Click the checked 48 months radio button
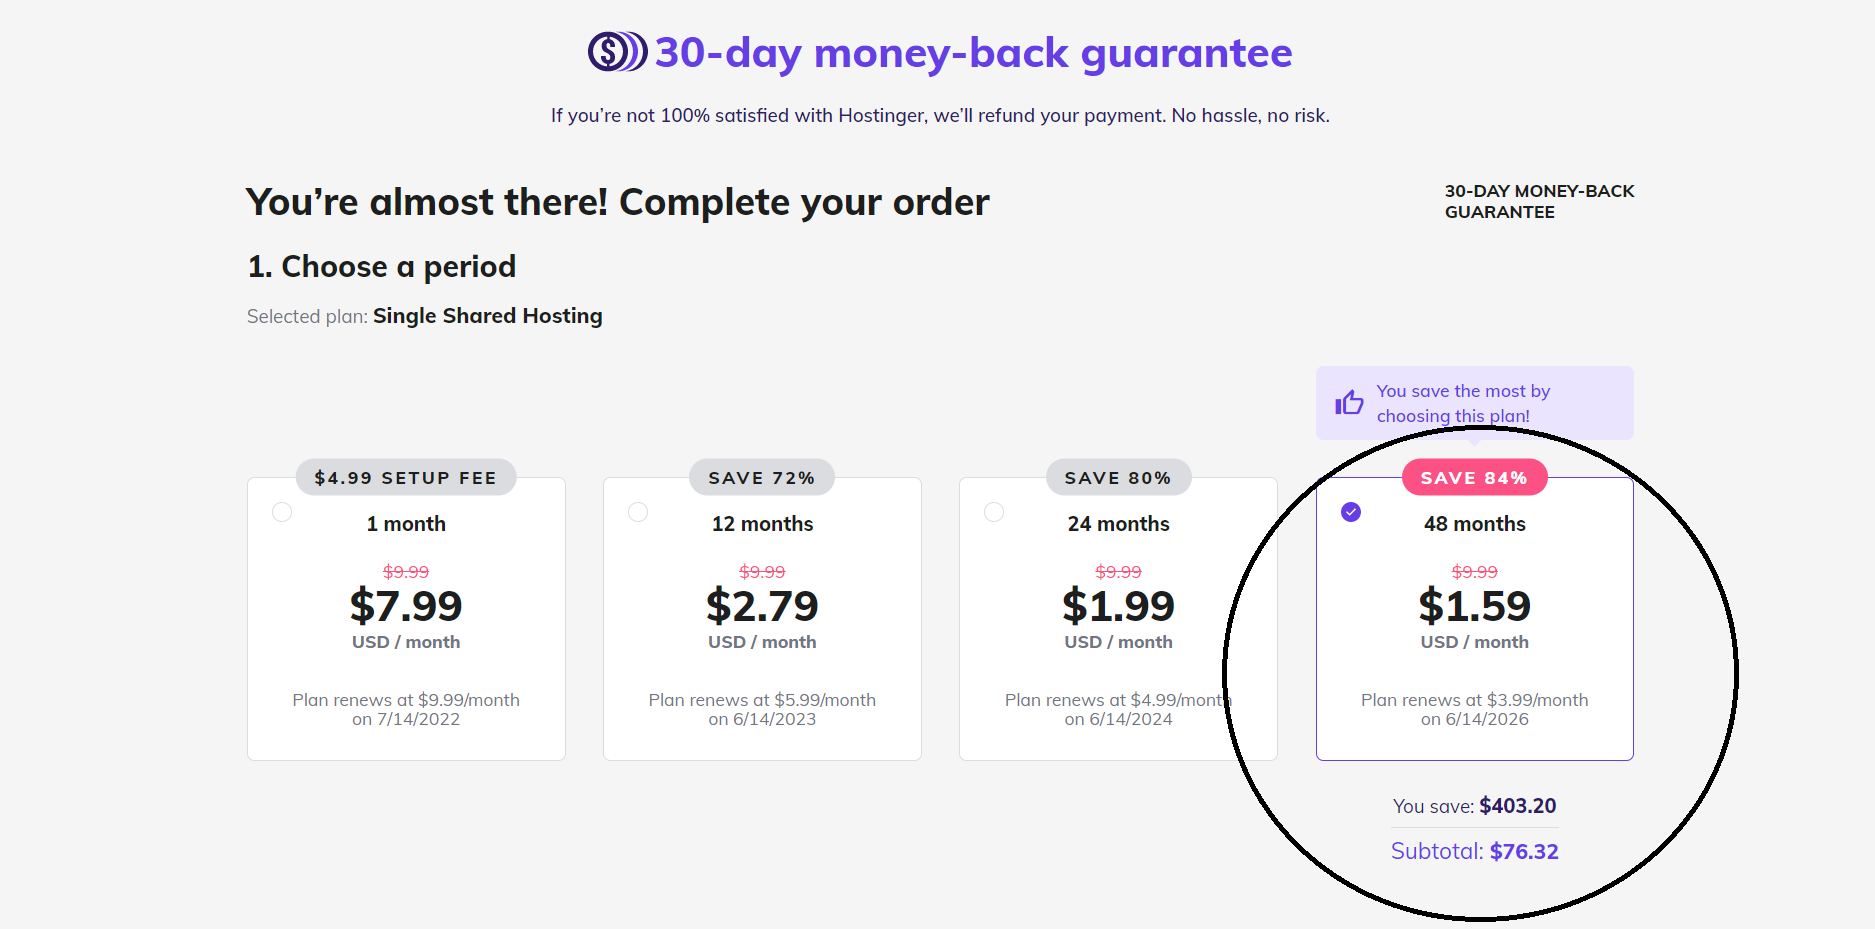 (x=1351, y=512)
